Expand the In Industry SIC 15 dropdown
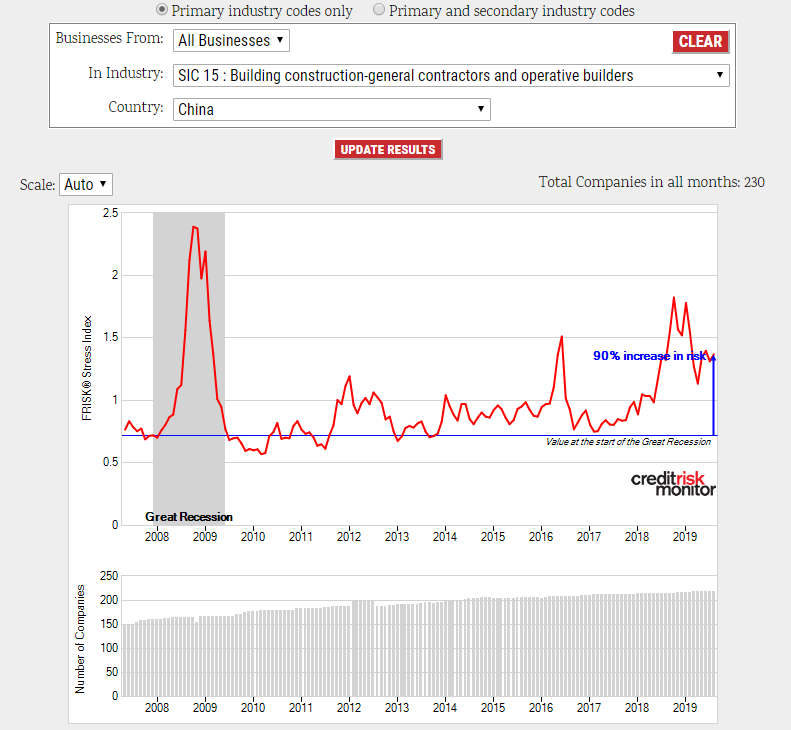 (451, 75)
